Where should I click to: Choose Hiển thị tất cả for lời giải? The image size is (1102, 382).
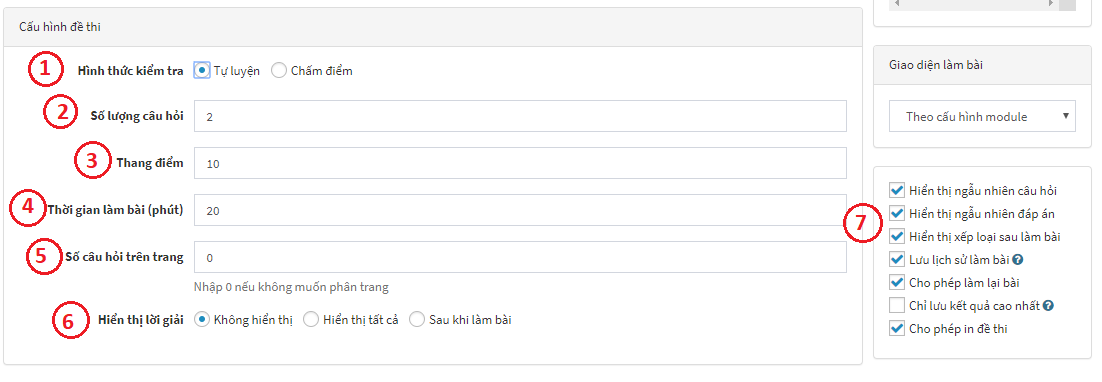pyautogui.click(x=311, y=320)
